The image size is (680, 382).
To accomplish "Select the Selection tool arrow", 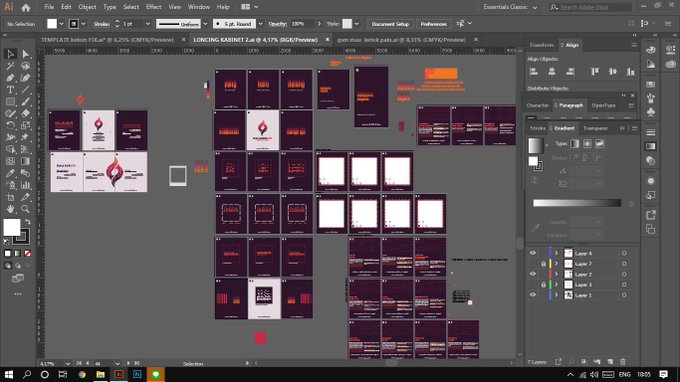I will tap(10, 54).
